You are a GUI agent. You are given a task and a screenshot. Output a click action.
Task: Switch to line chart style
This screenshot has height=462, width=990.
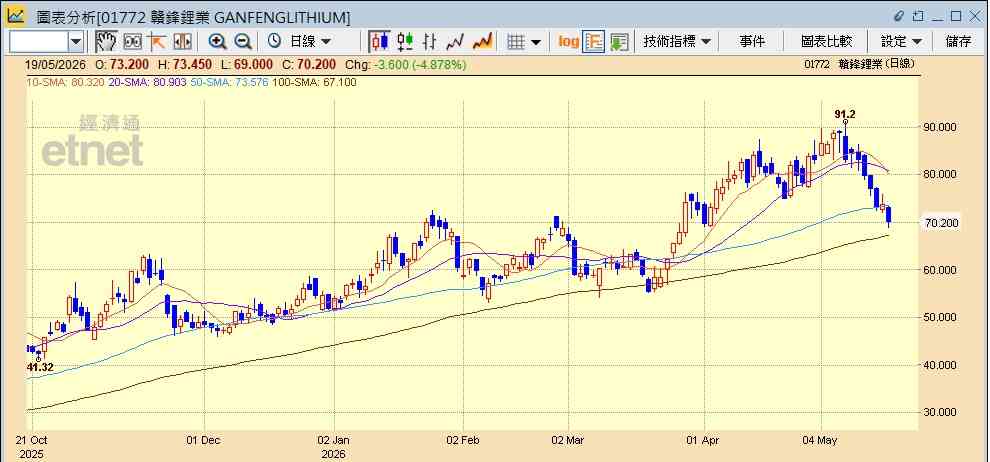(x=455, y=42)
